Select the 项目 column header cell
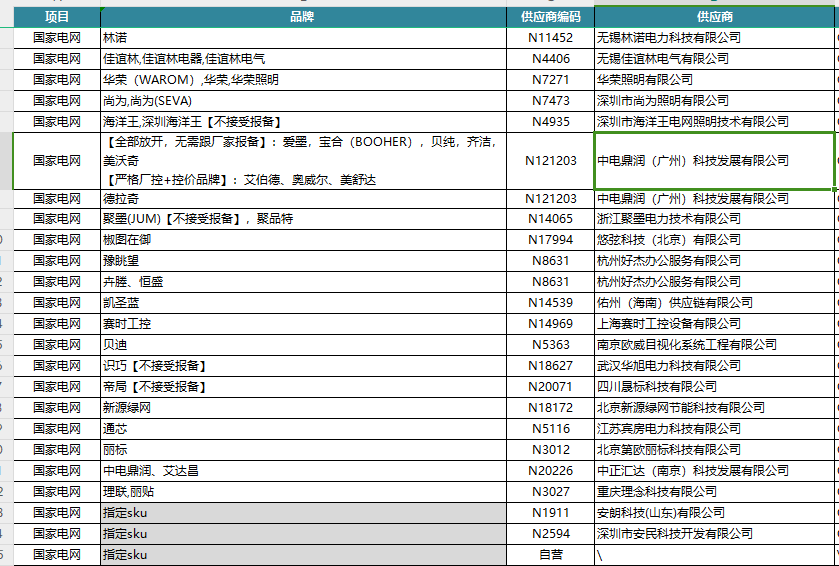The height and width of the screenshot is (566, 839). coord(57,17)
